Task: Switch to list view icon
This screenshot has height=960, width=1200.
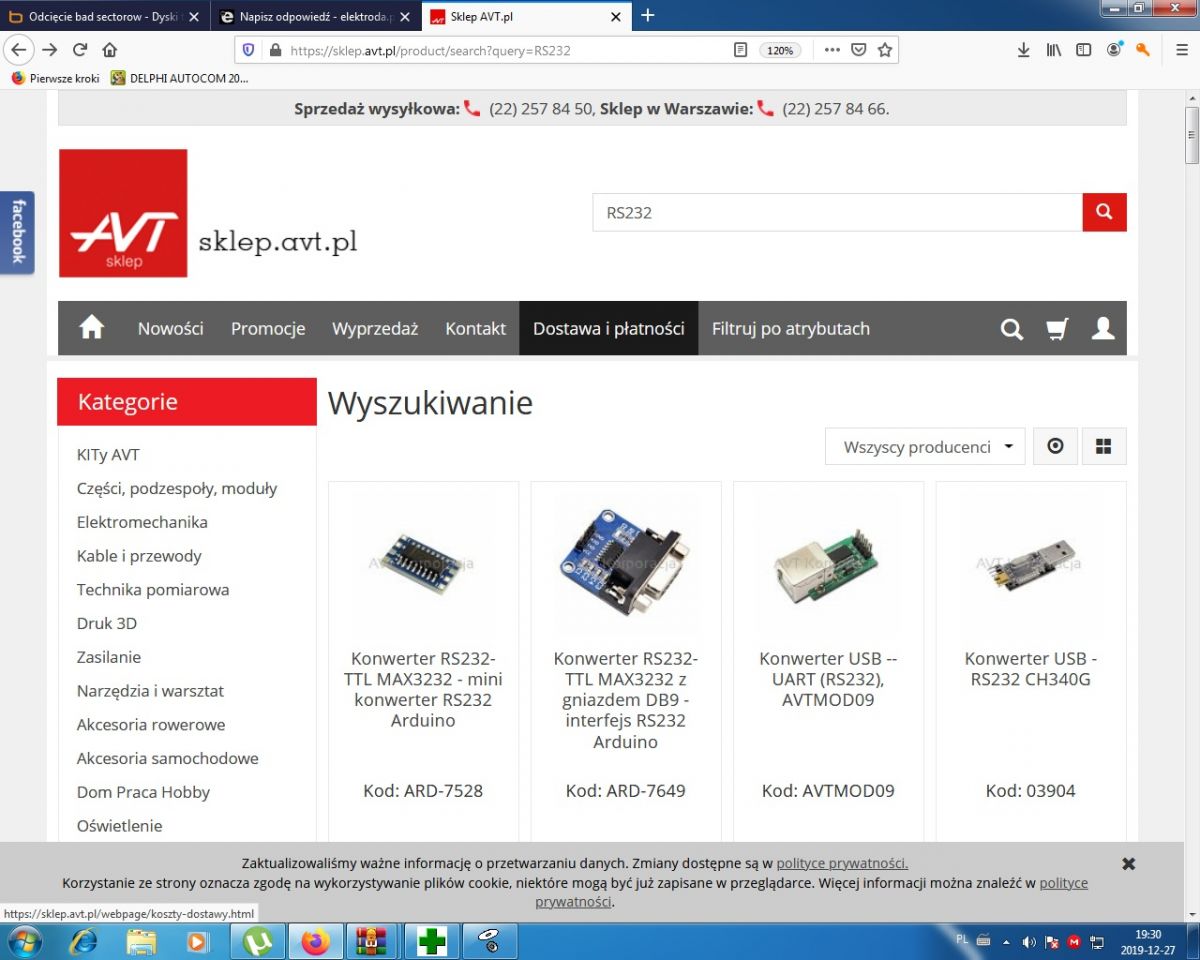Action: [1055, 446]
